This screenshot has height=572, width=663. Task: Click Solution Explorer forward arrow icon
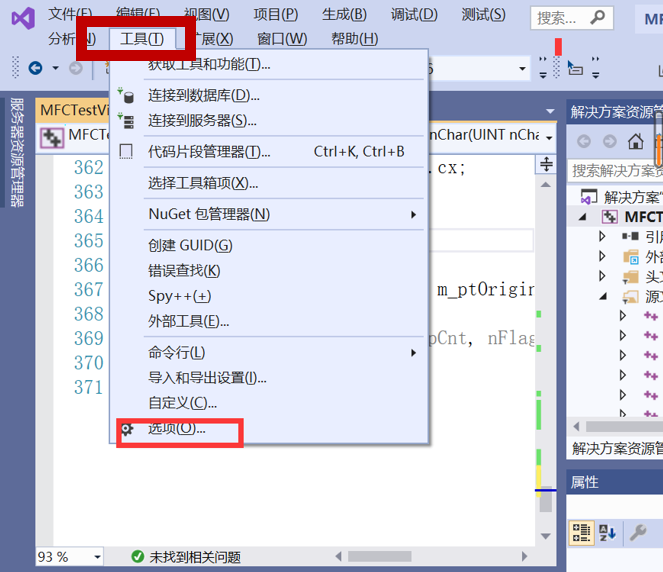(610, 141)
